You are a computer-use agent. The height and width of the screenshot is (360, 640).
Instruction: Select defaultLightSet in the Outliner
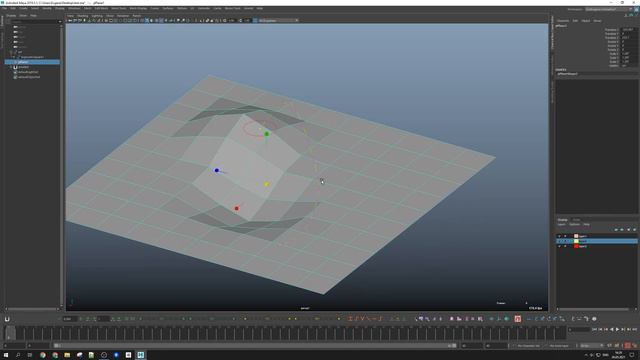tap(28, 72)
